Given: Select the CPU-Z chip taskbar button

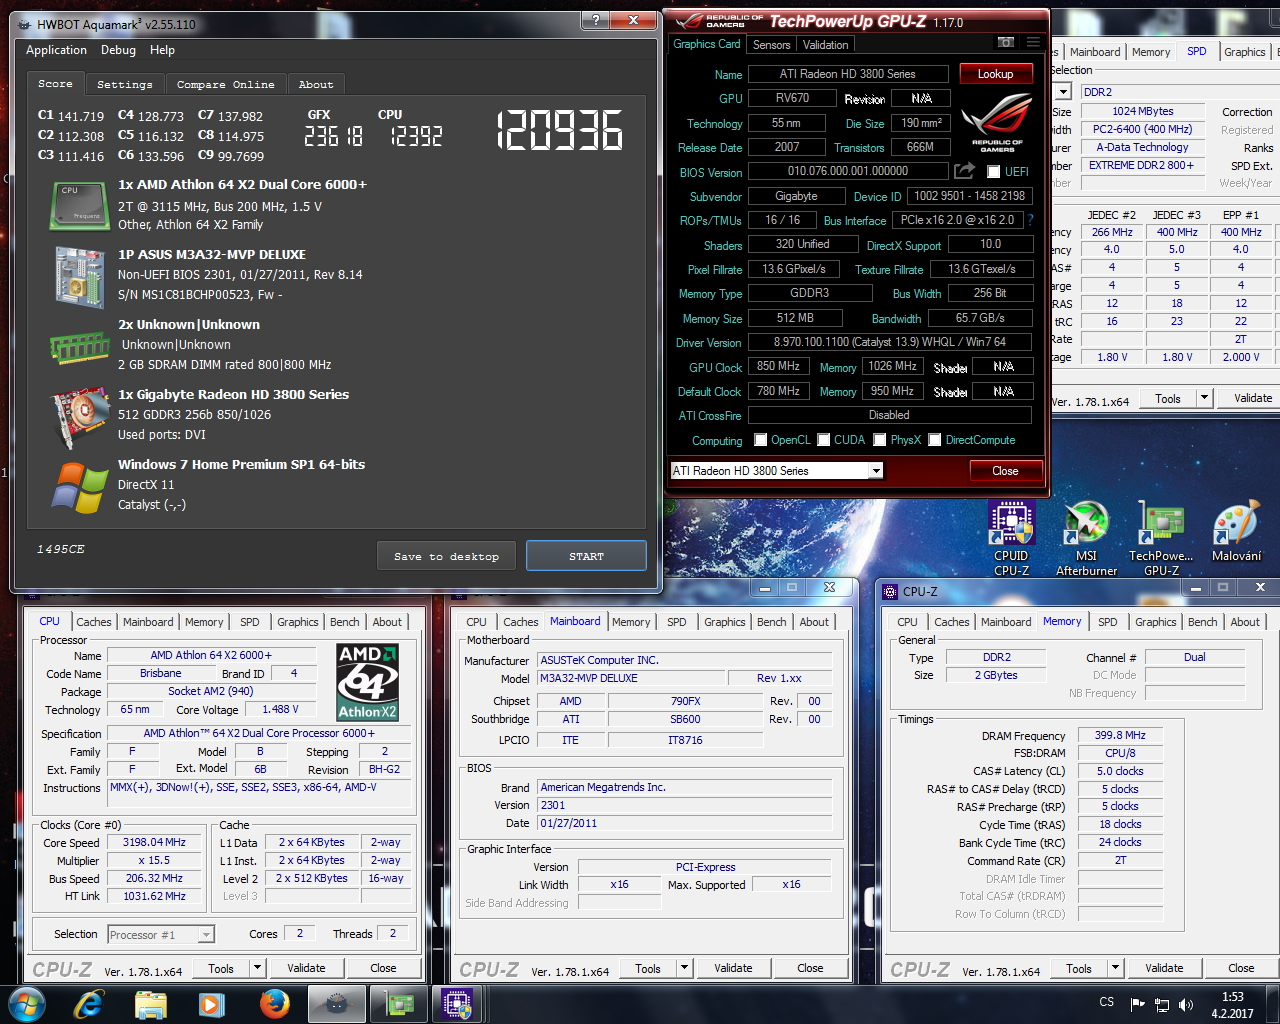Looking at the screenshot, I should point(458,1004).
